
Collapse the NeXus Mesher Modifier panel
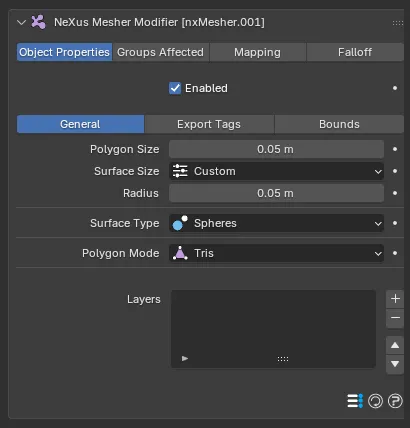(x=22, y=23)
